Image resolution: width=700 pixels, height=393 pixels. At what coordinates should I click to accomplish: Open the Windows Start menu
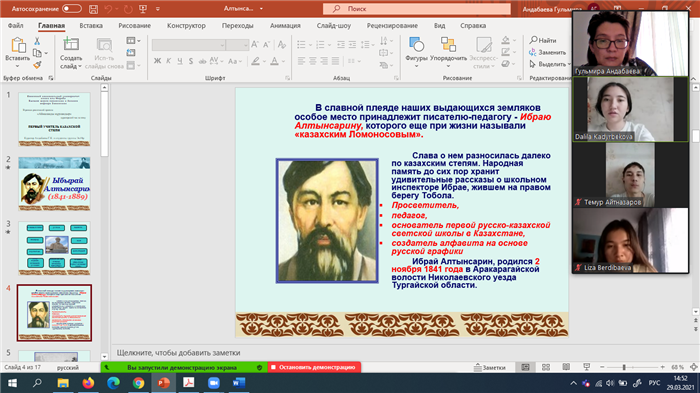coord(12,383)
